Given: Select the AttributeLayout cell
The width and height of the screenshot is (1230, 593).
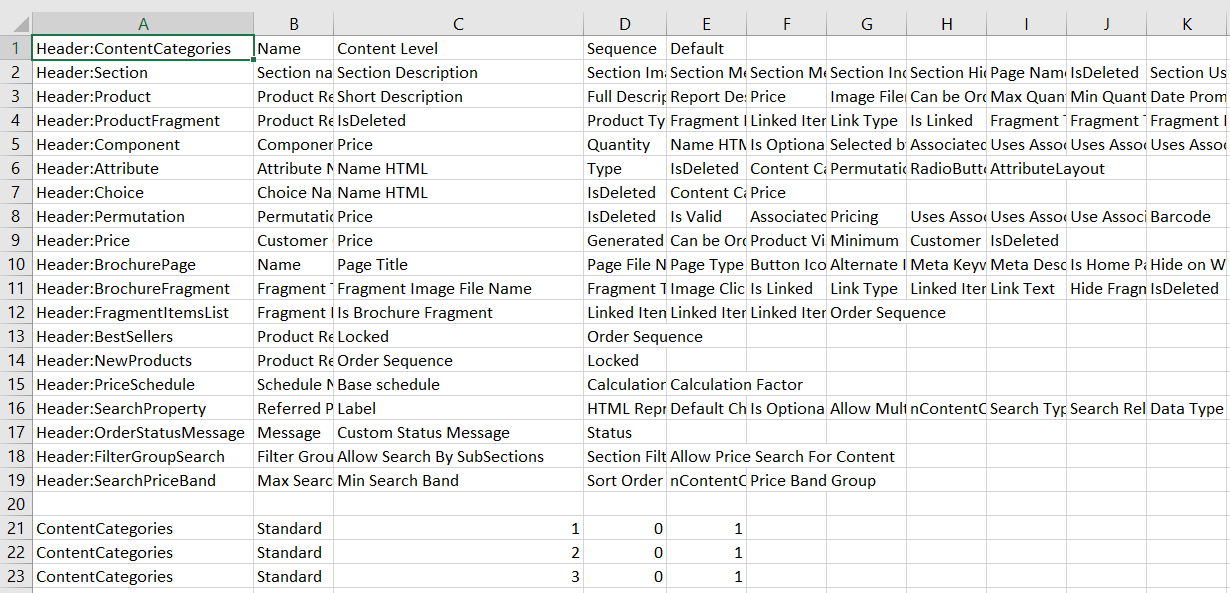Looking at the screenshot, I should pyautogui.click(x=1026, y=168).
